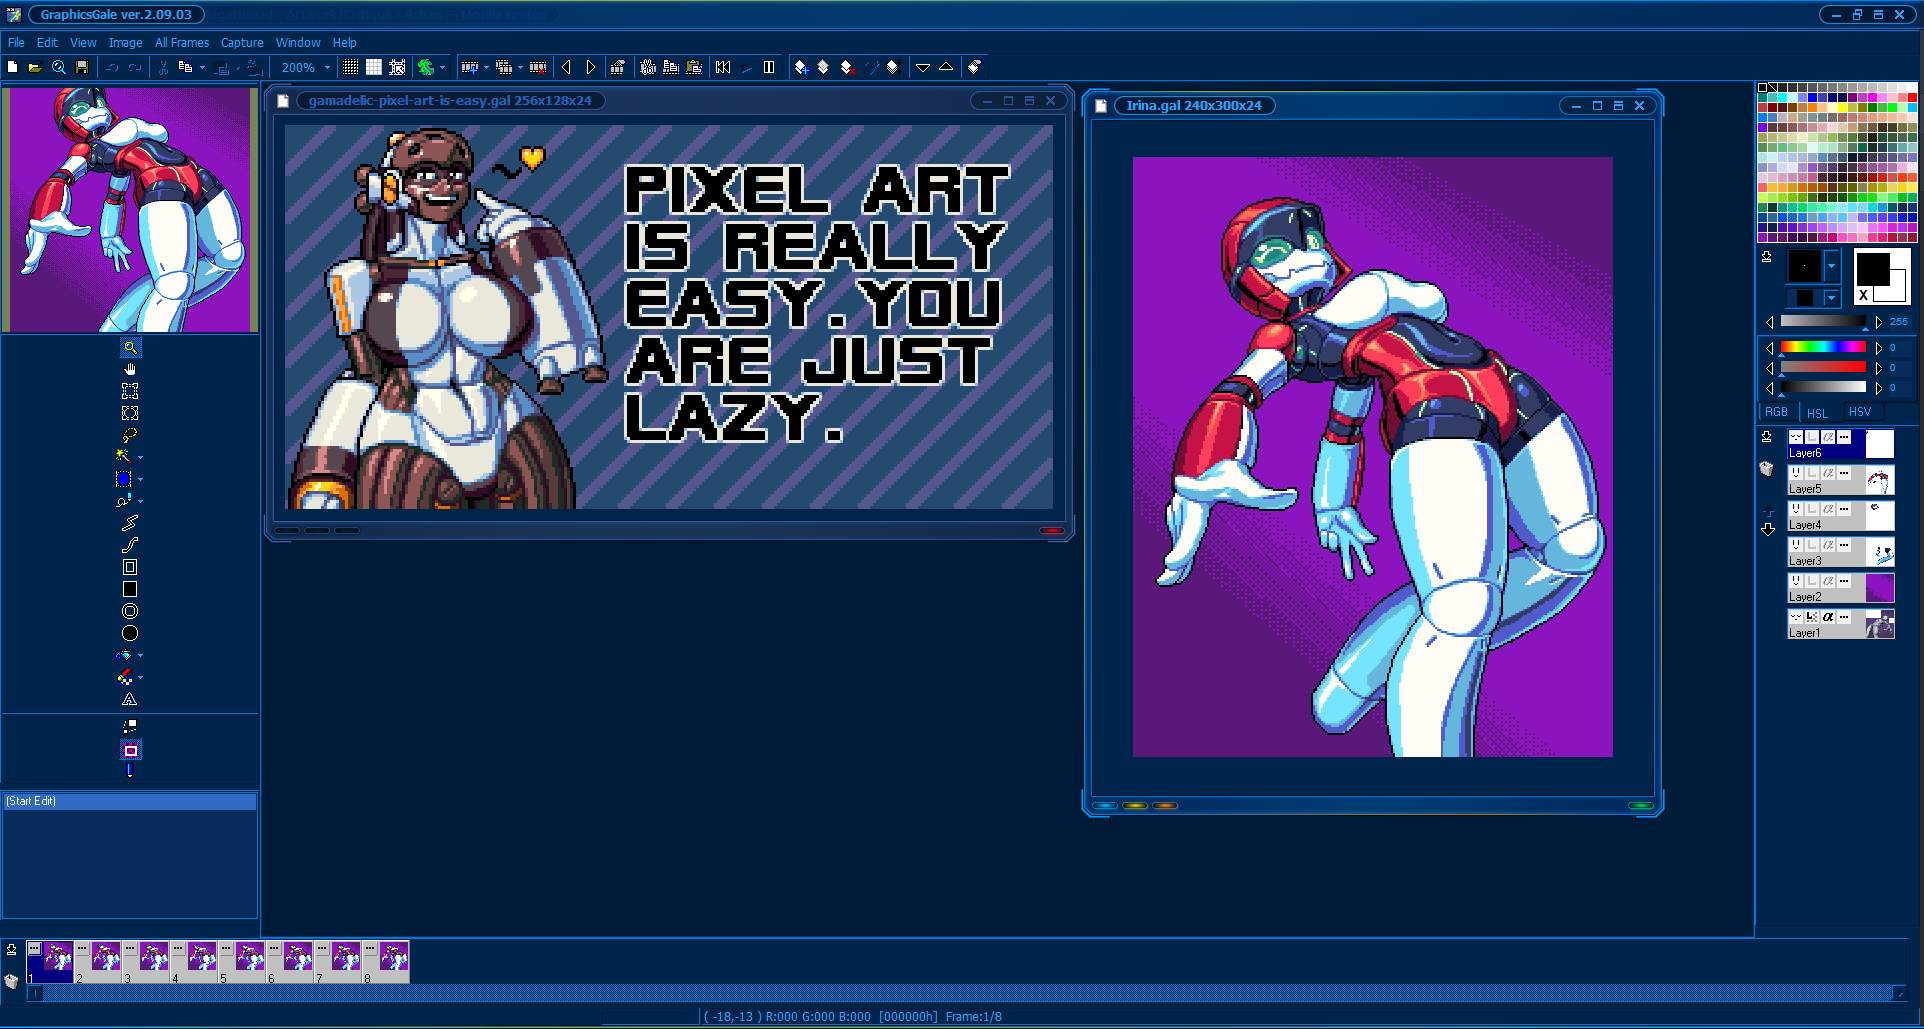
Task: Select the outlined ellipse tool
Action: coord(130,611)
